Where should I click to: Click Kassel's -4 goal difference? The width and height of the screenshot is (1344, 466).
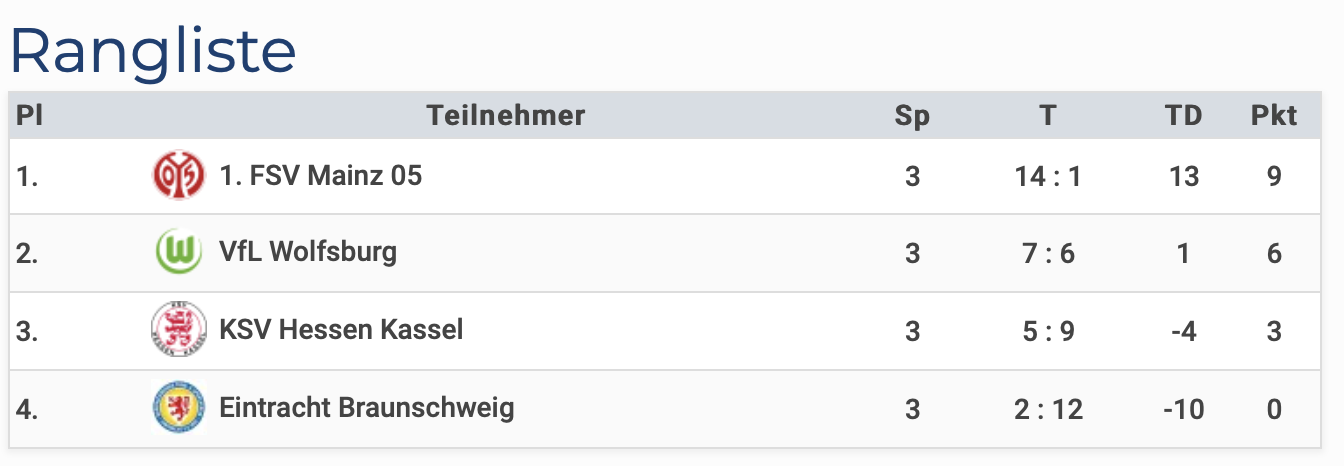pos(1183,331)
